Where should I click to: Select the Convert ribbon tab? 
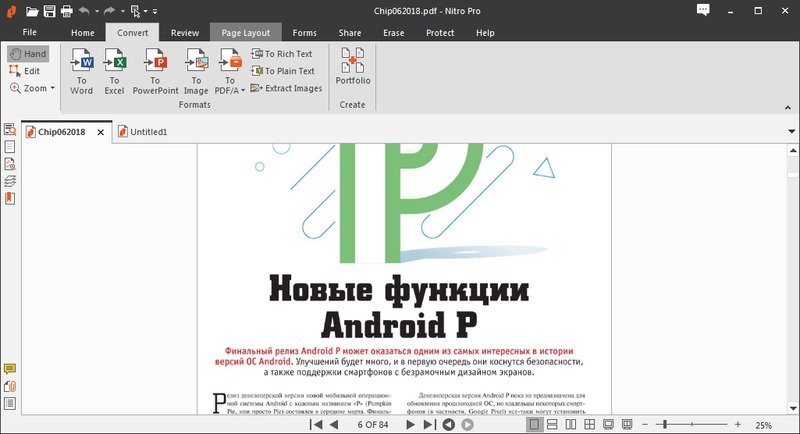[132, 33]
